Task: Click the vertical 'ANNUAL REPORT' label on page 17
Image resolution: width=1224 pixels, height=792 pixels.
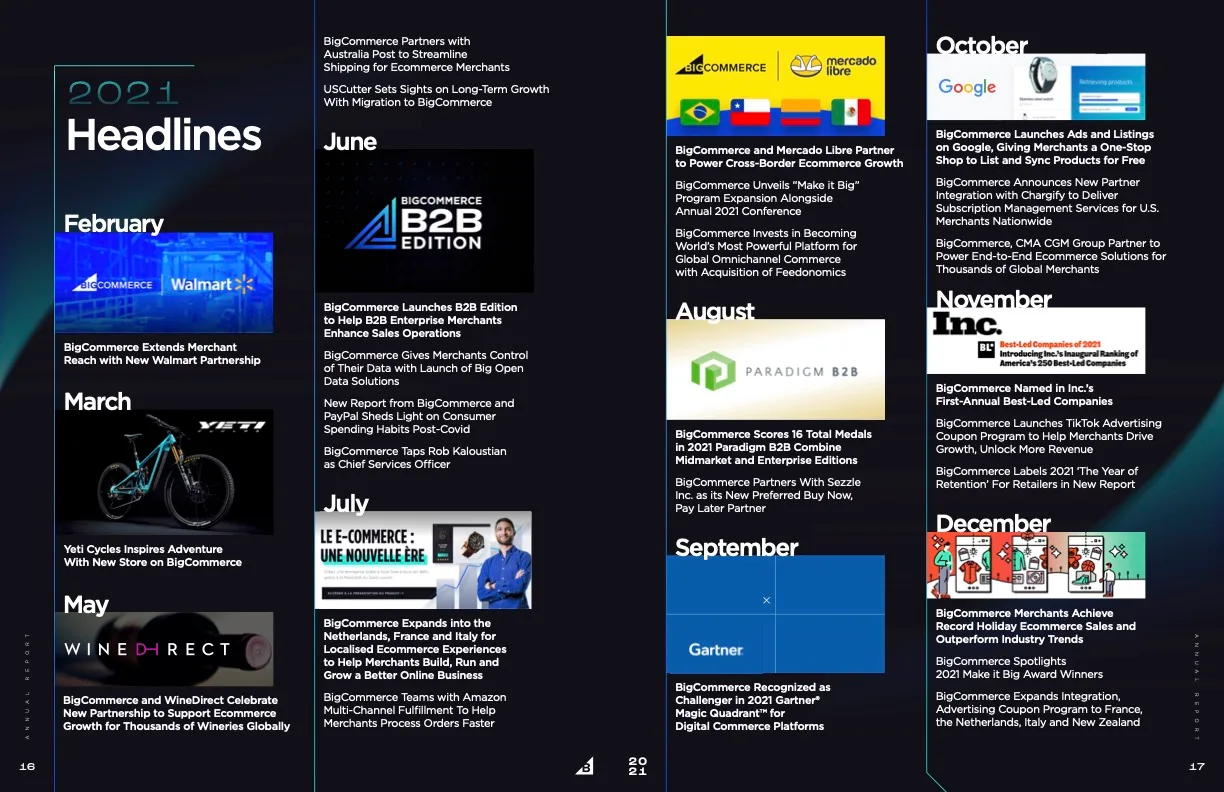Action: point(1197,686)
